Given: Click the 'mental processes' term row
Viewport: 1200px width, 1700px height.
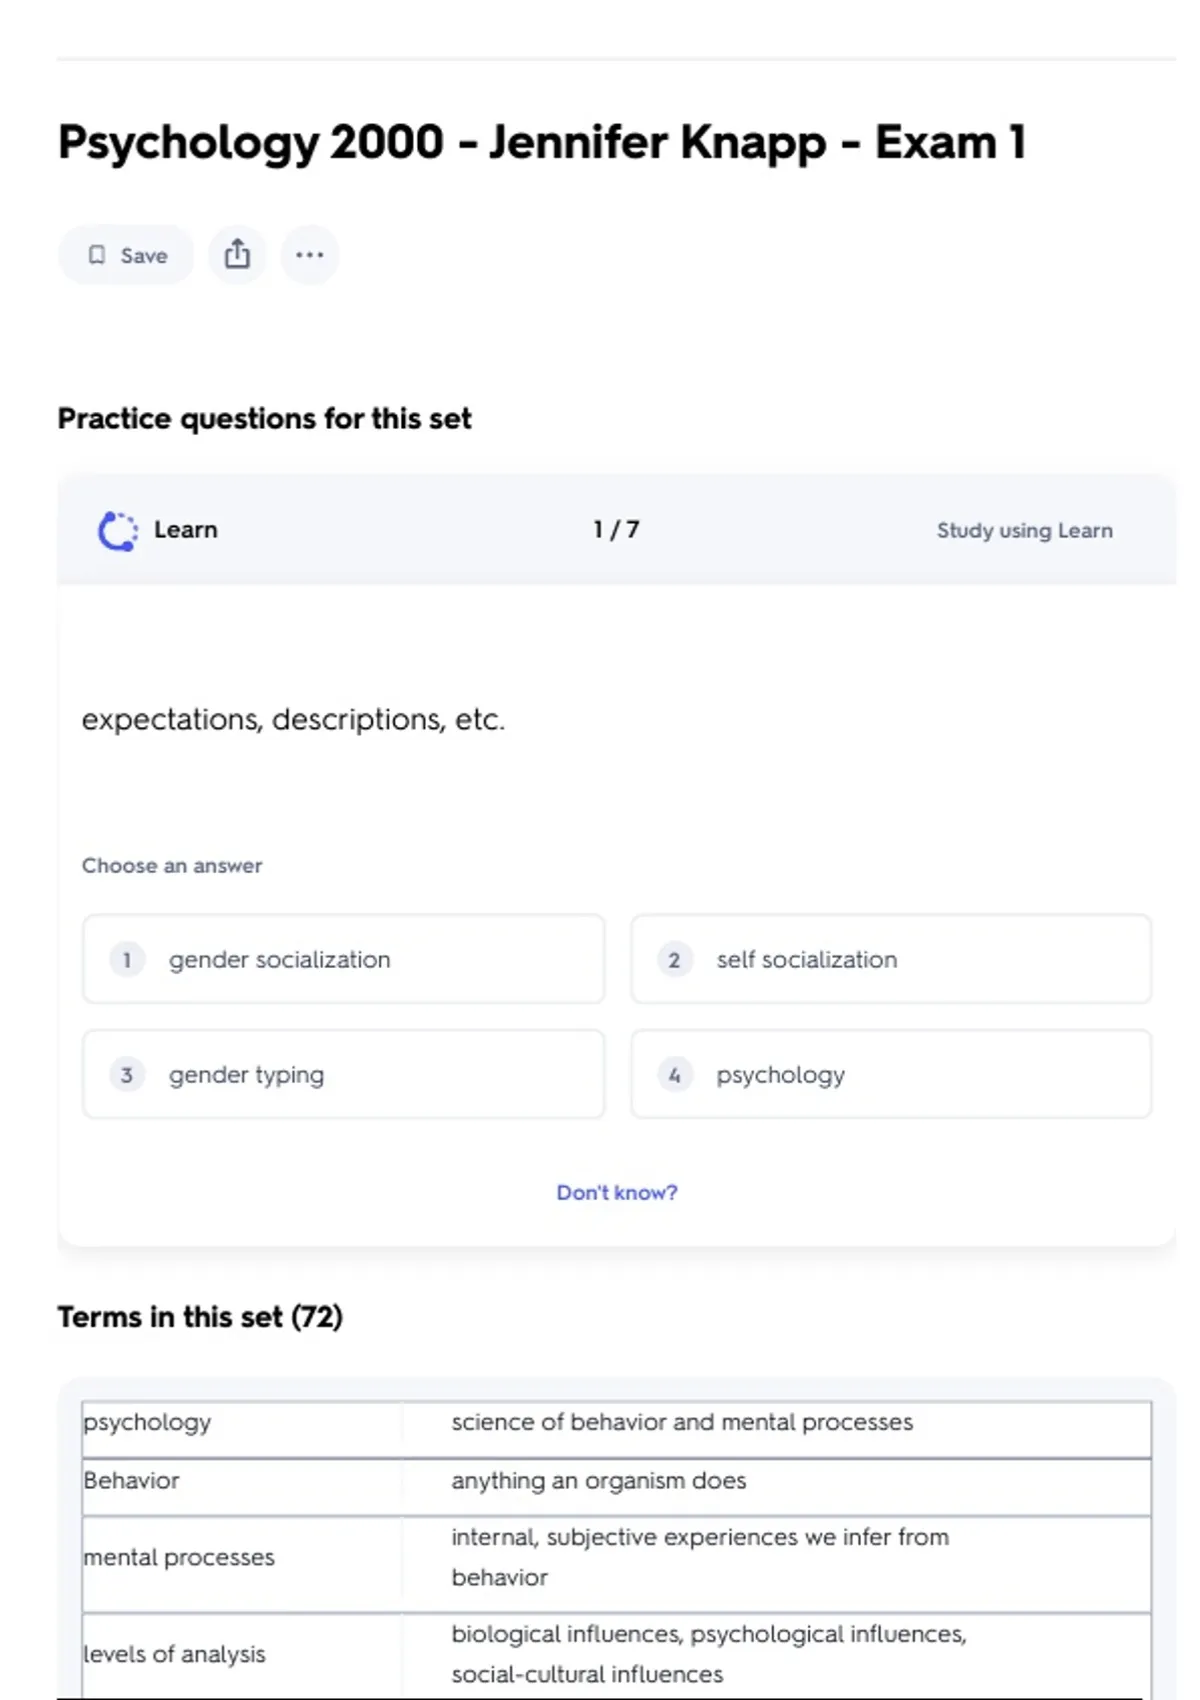Looking at the screenshot, I should 179,1557.
